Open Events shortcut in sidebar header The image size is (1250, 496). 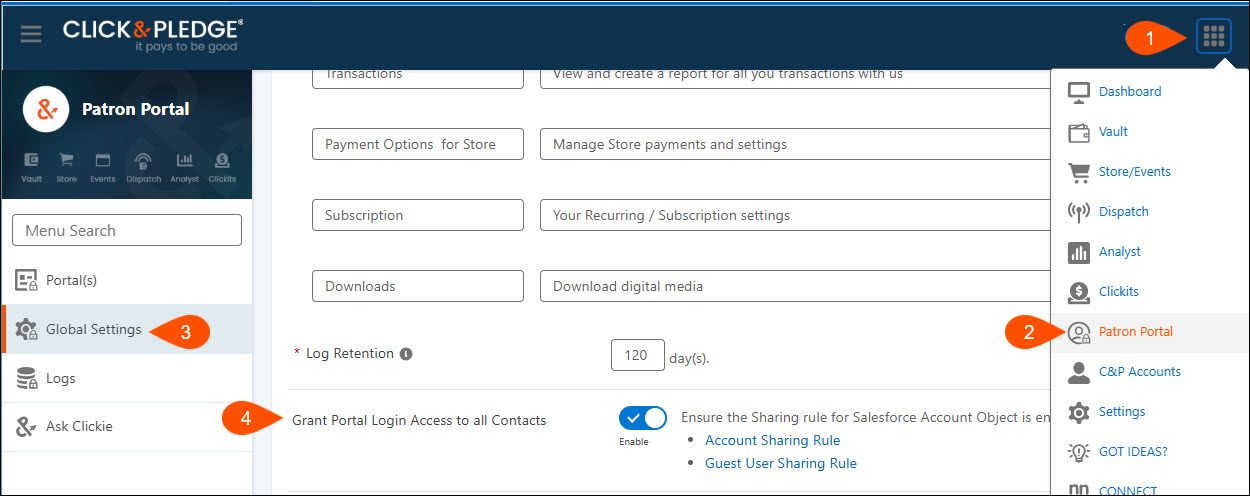click(x=102, y=168)
